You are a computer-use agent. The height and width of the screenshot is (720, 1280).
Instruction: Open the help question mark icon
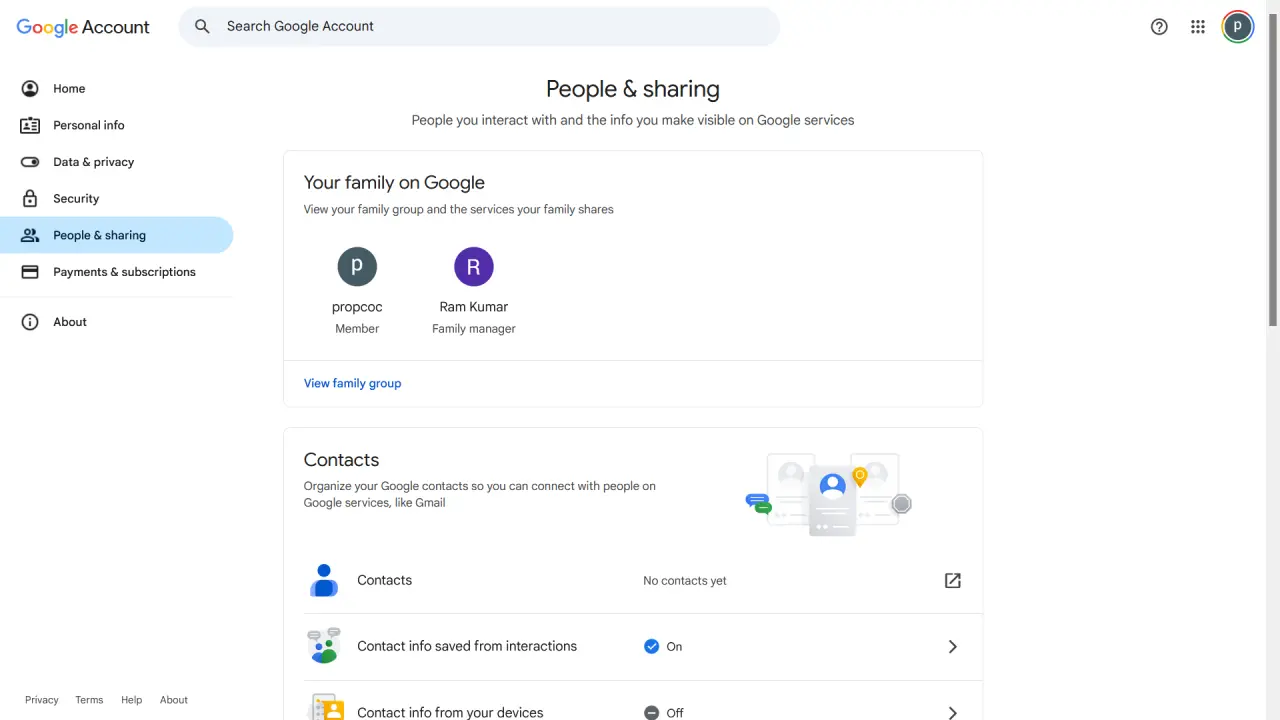pos(1159,27)
